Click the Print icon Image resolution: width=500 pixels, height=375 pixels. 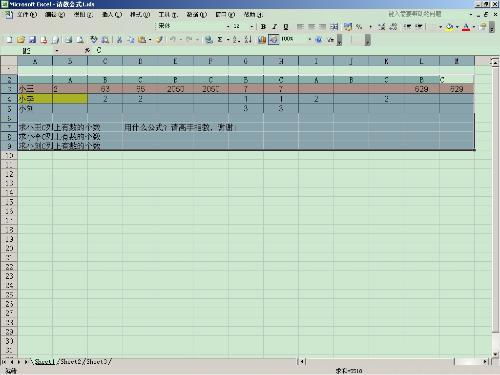[x=69, y=40]
